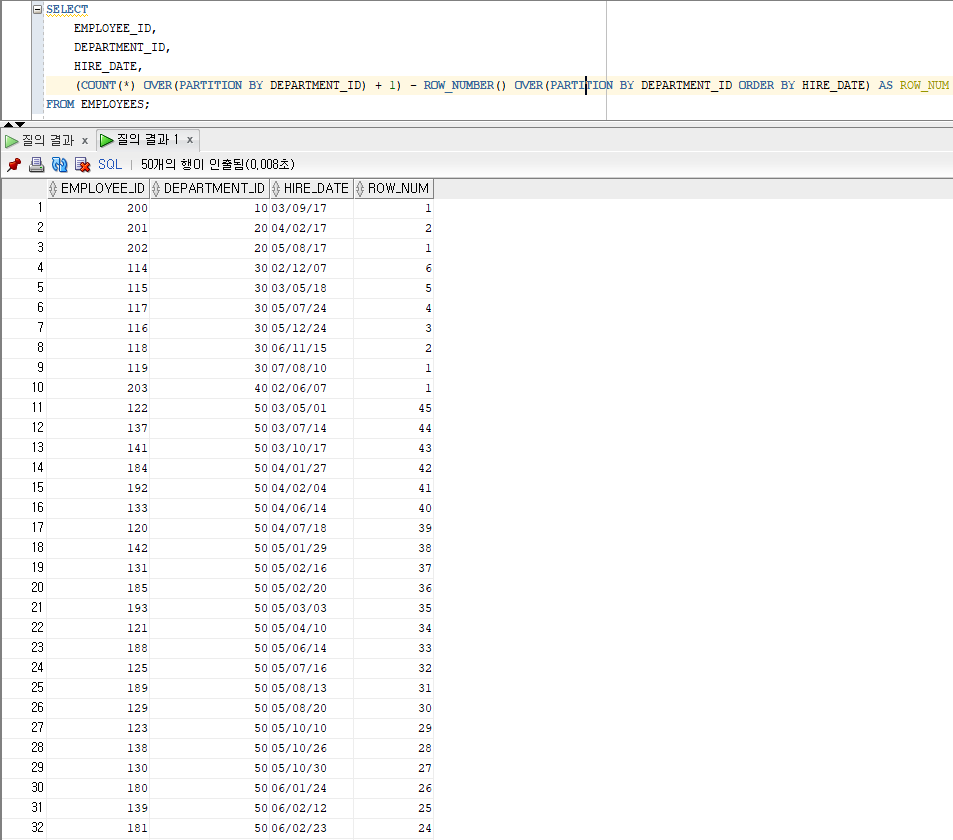Click the ROW_NUMBER() function in the query
Viewport: 953px width, 840px height.
[464, 85]
